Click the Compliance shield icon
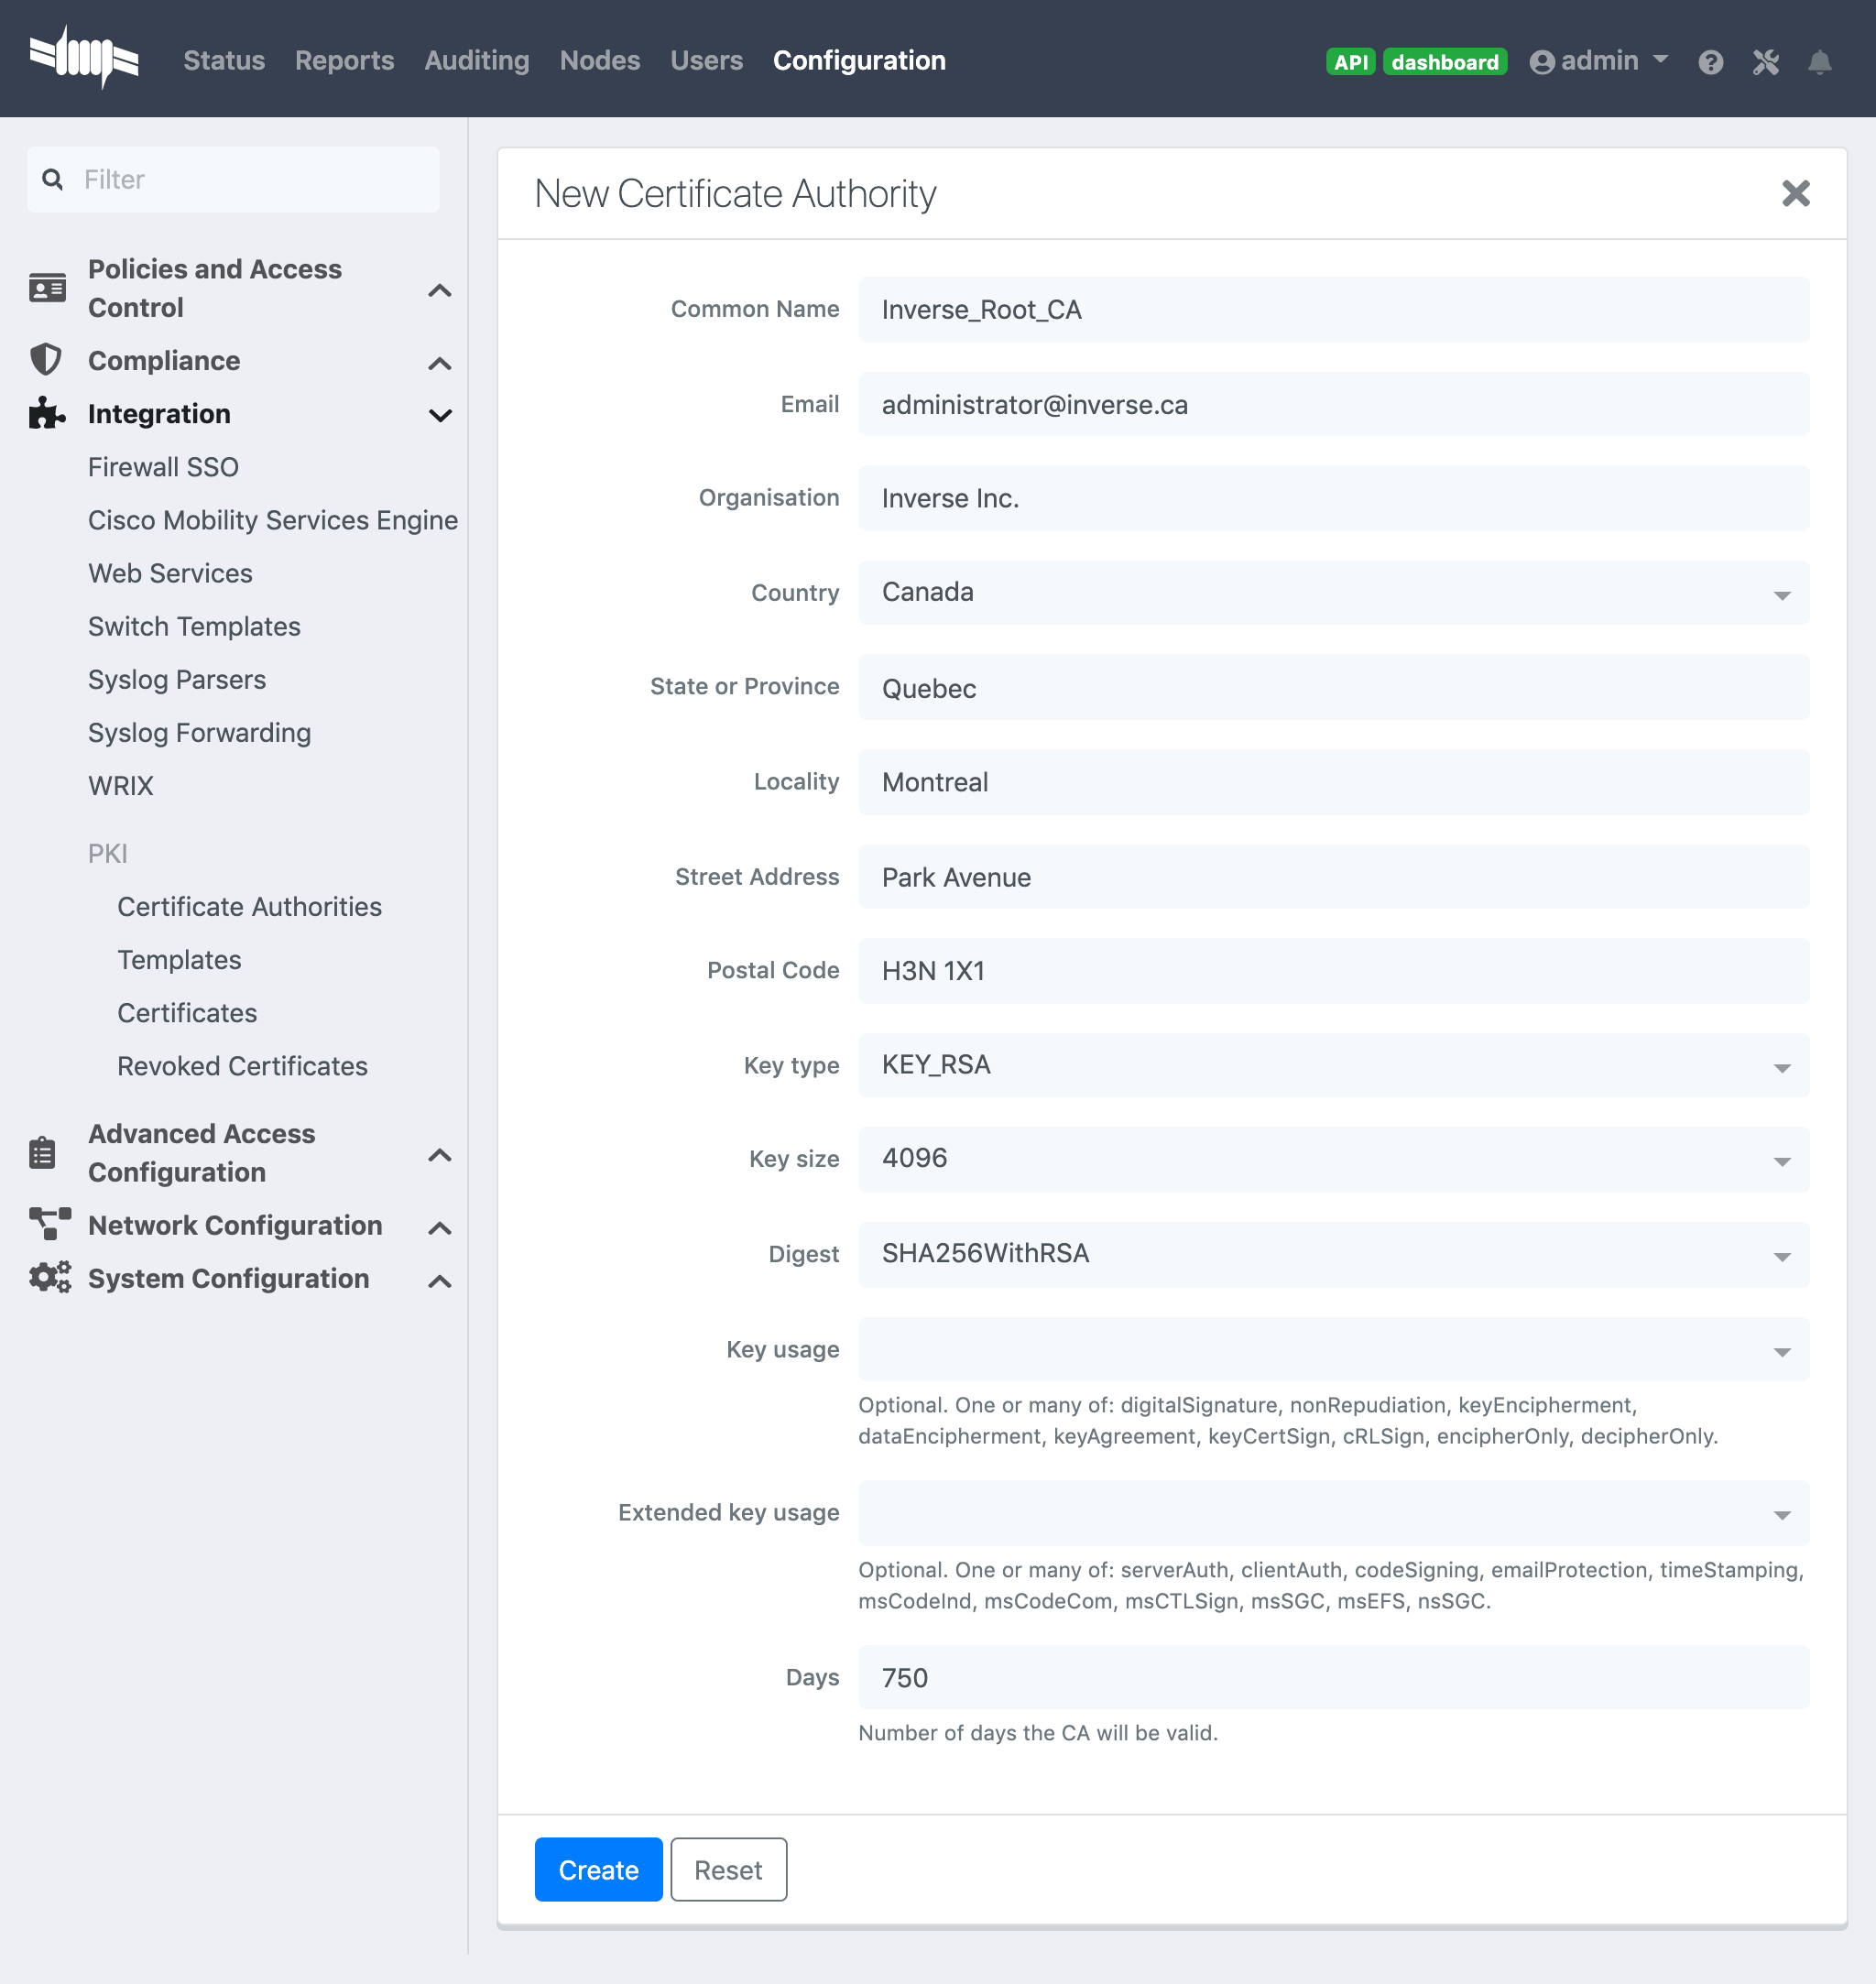This screenshot has width=1876, height=1984. 46,360
